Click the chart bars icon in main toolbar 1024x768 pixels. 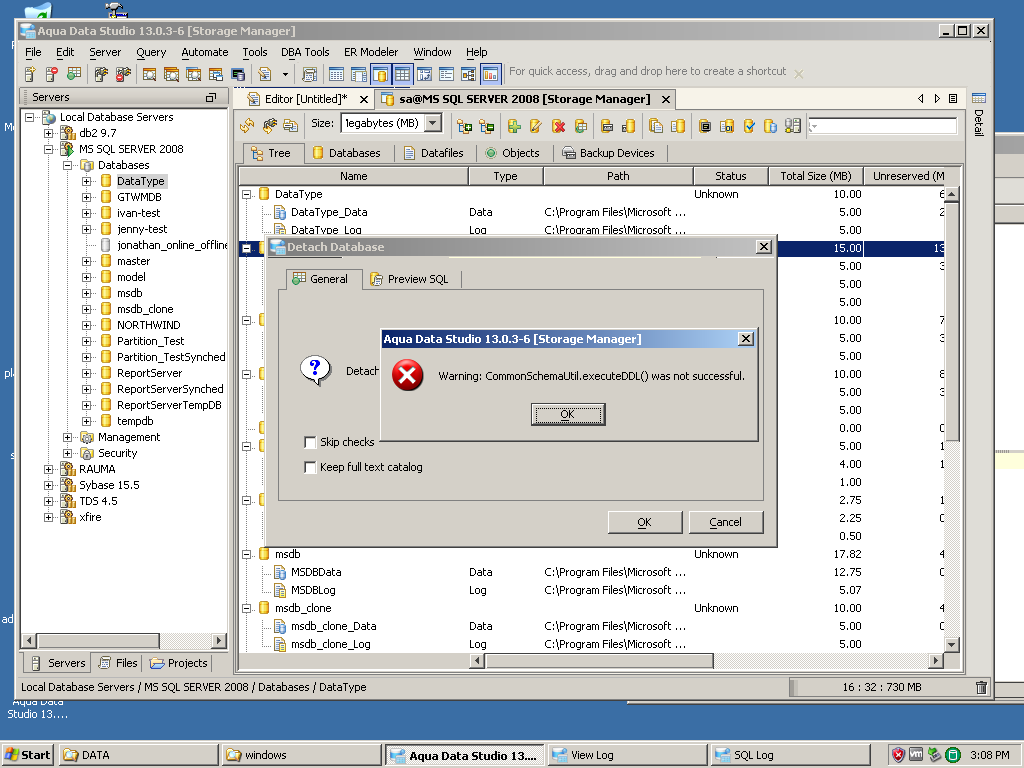(x=490, y=74)
